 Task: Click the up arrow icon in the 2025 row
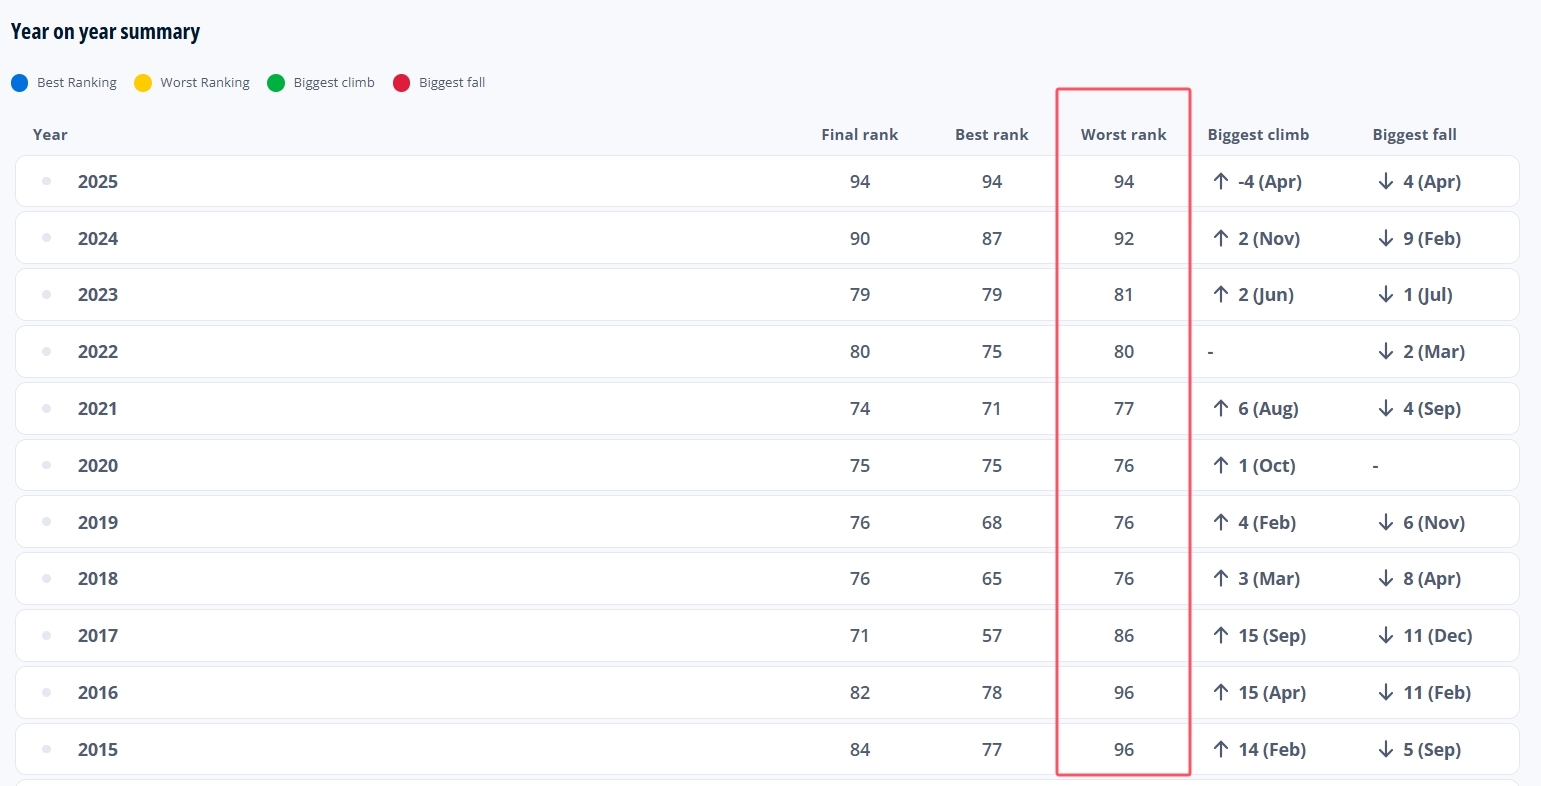1220,182
